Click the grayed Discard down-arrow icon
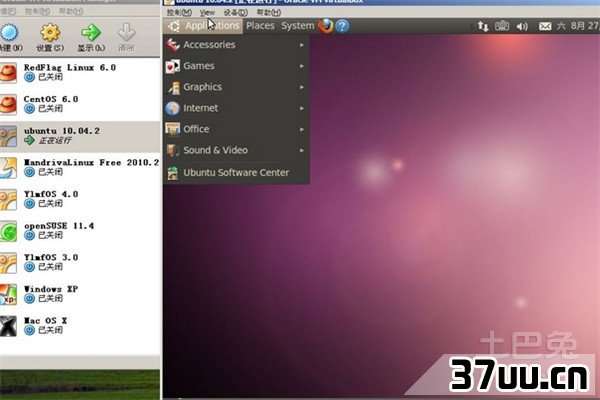This screenshot has height=400, width=600. pyautogui.click(x=126, y=32)
